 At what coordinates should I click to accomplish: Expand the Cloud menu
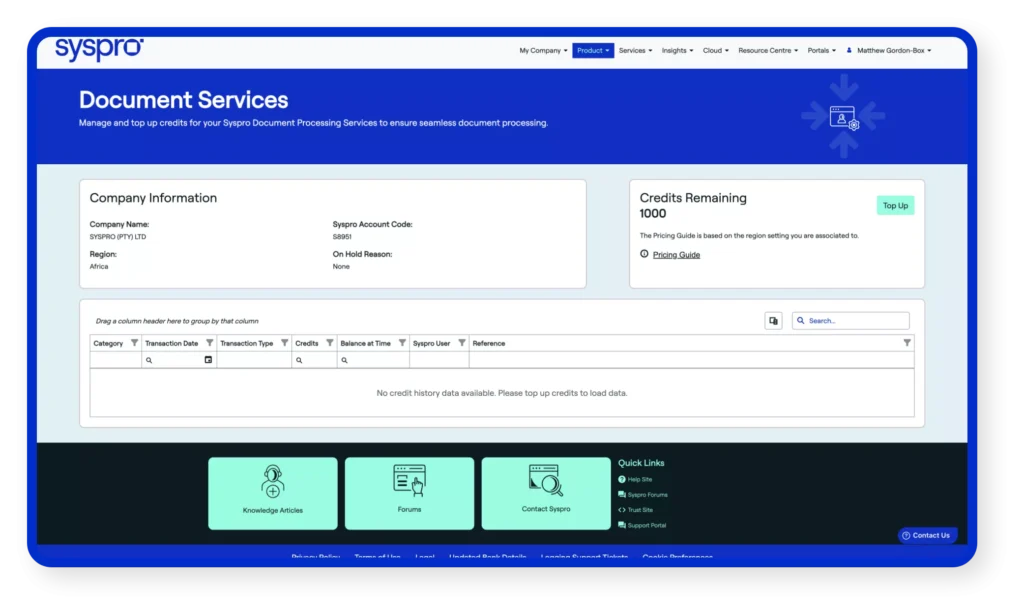point(716,50)
